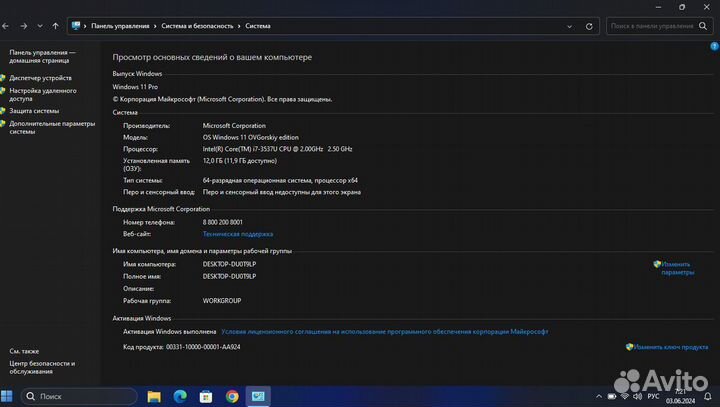Viewport: 720px width, 407px height.
Task: Minimize the System window
Action: point(658,7)
